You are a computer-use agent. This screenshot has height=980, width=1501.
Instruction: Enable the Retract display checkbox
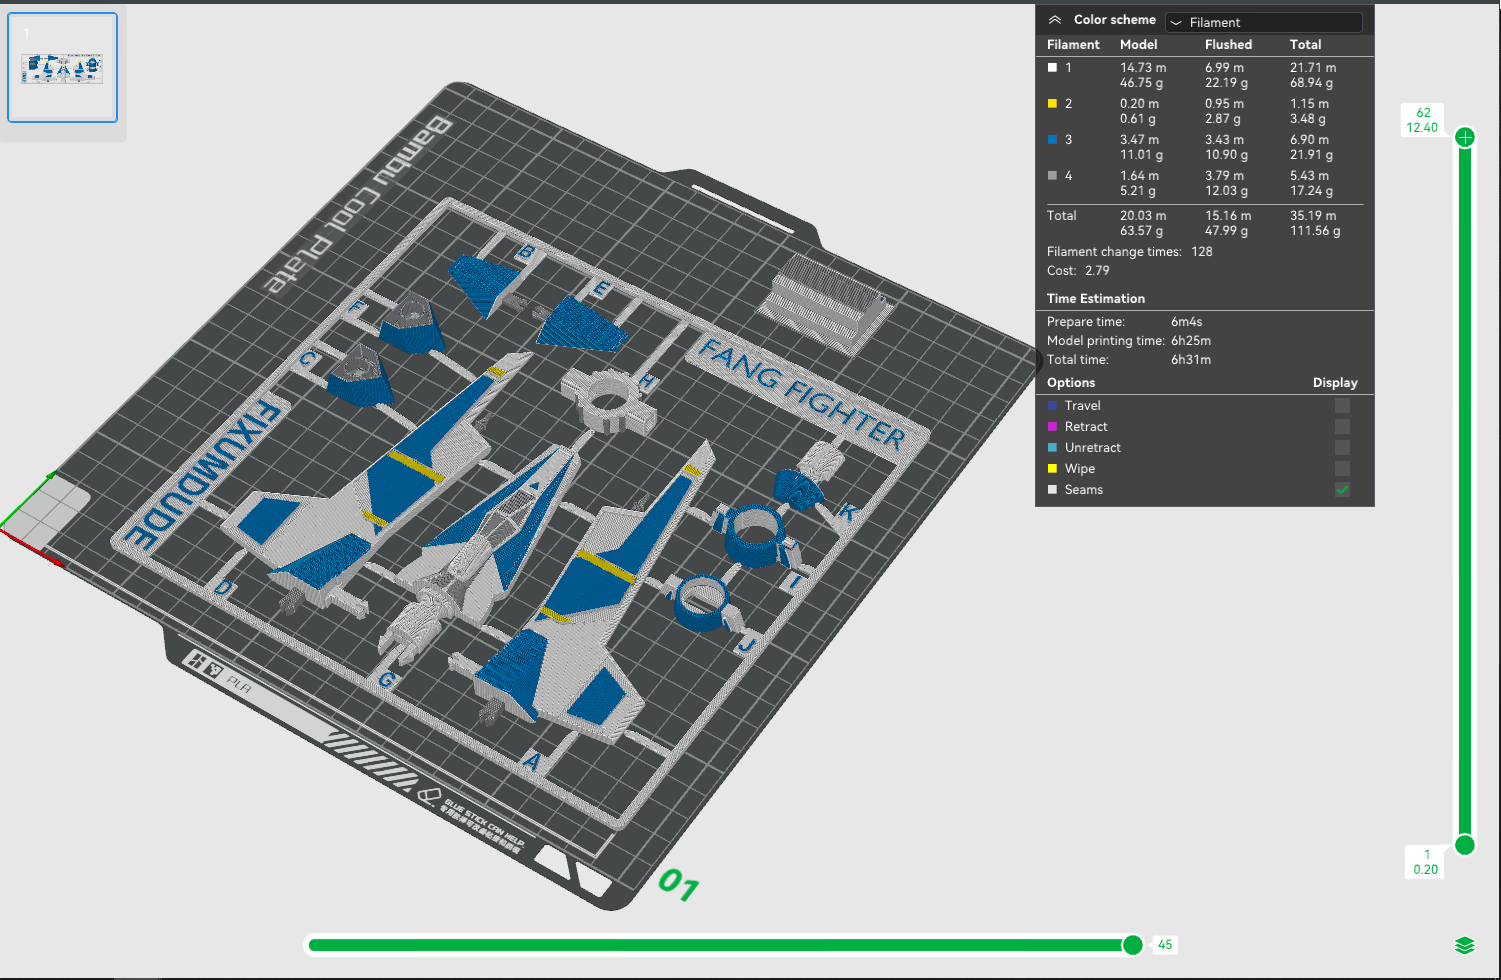coord(1342,427)
